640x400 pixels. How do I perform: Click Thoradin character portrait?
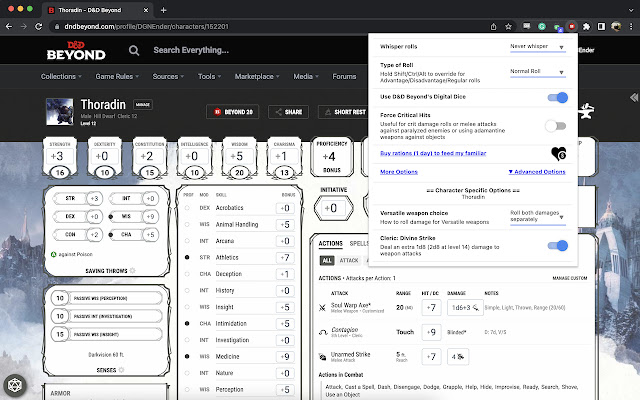(60, 111)
